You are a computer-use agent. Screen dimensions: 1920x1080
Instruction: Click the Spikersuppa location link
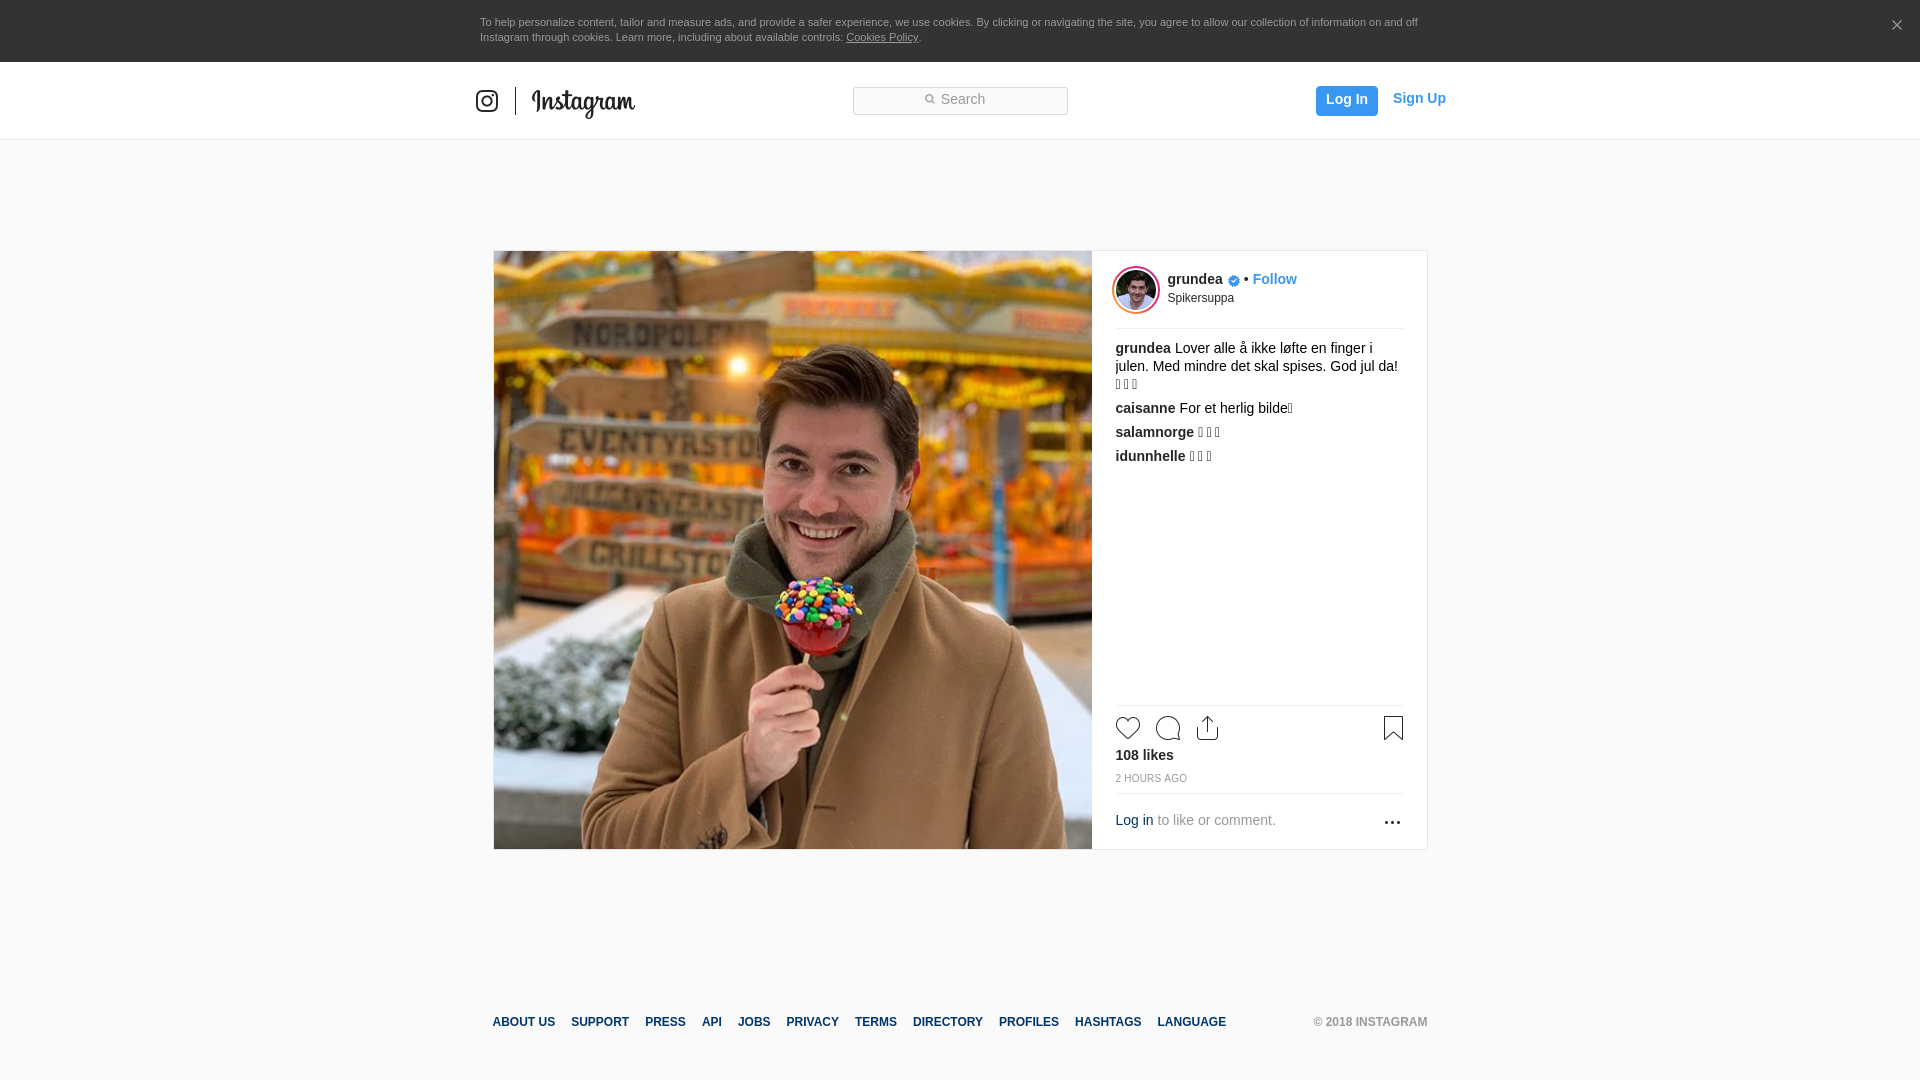1200,298
